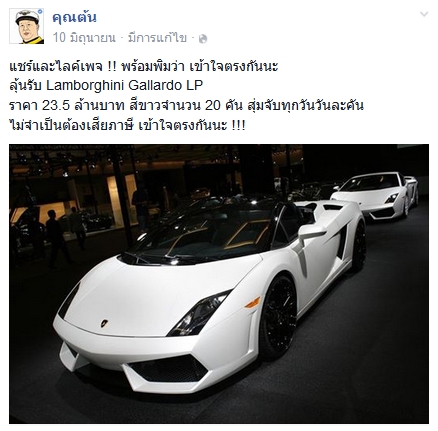This screenshot has width=438, height=431.
Task: Click the black front wheel of the car
Action: 278,317
